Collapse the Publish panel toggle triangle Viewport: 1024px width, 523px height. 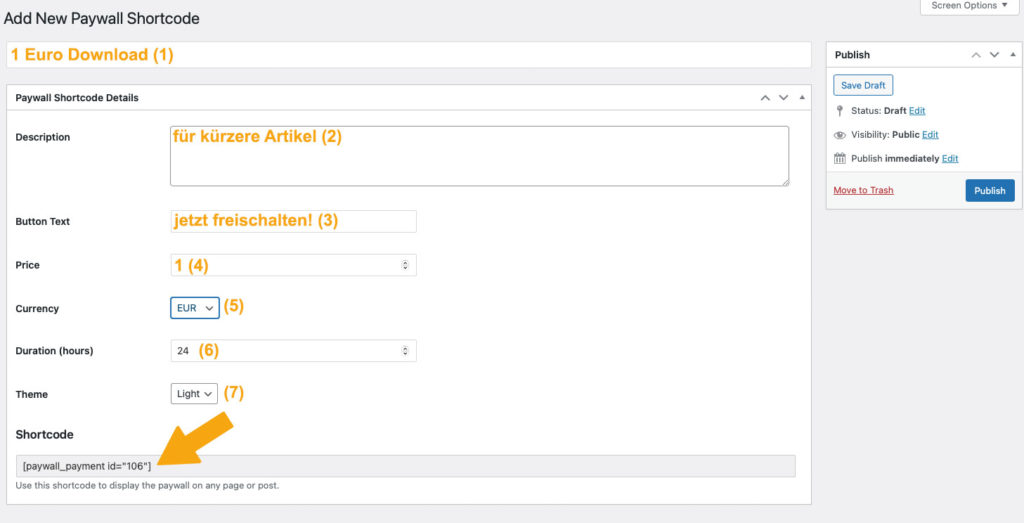(x=1013, y=55)
